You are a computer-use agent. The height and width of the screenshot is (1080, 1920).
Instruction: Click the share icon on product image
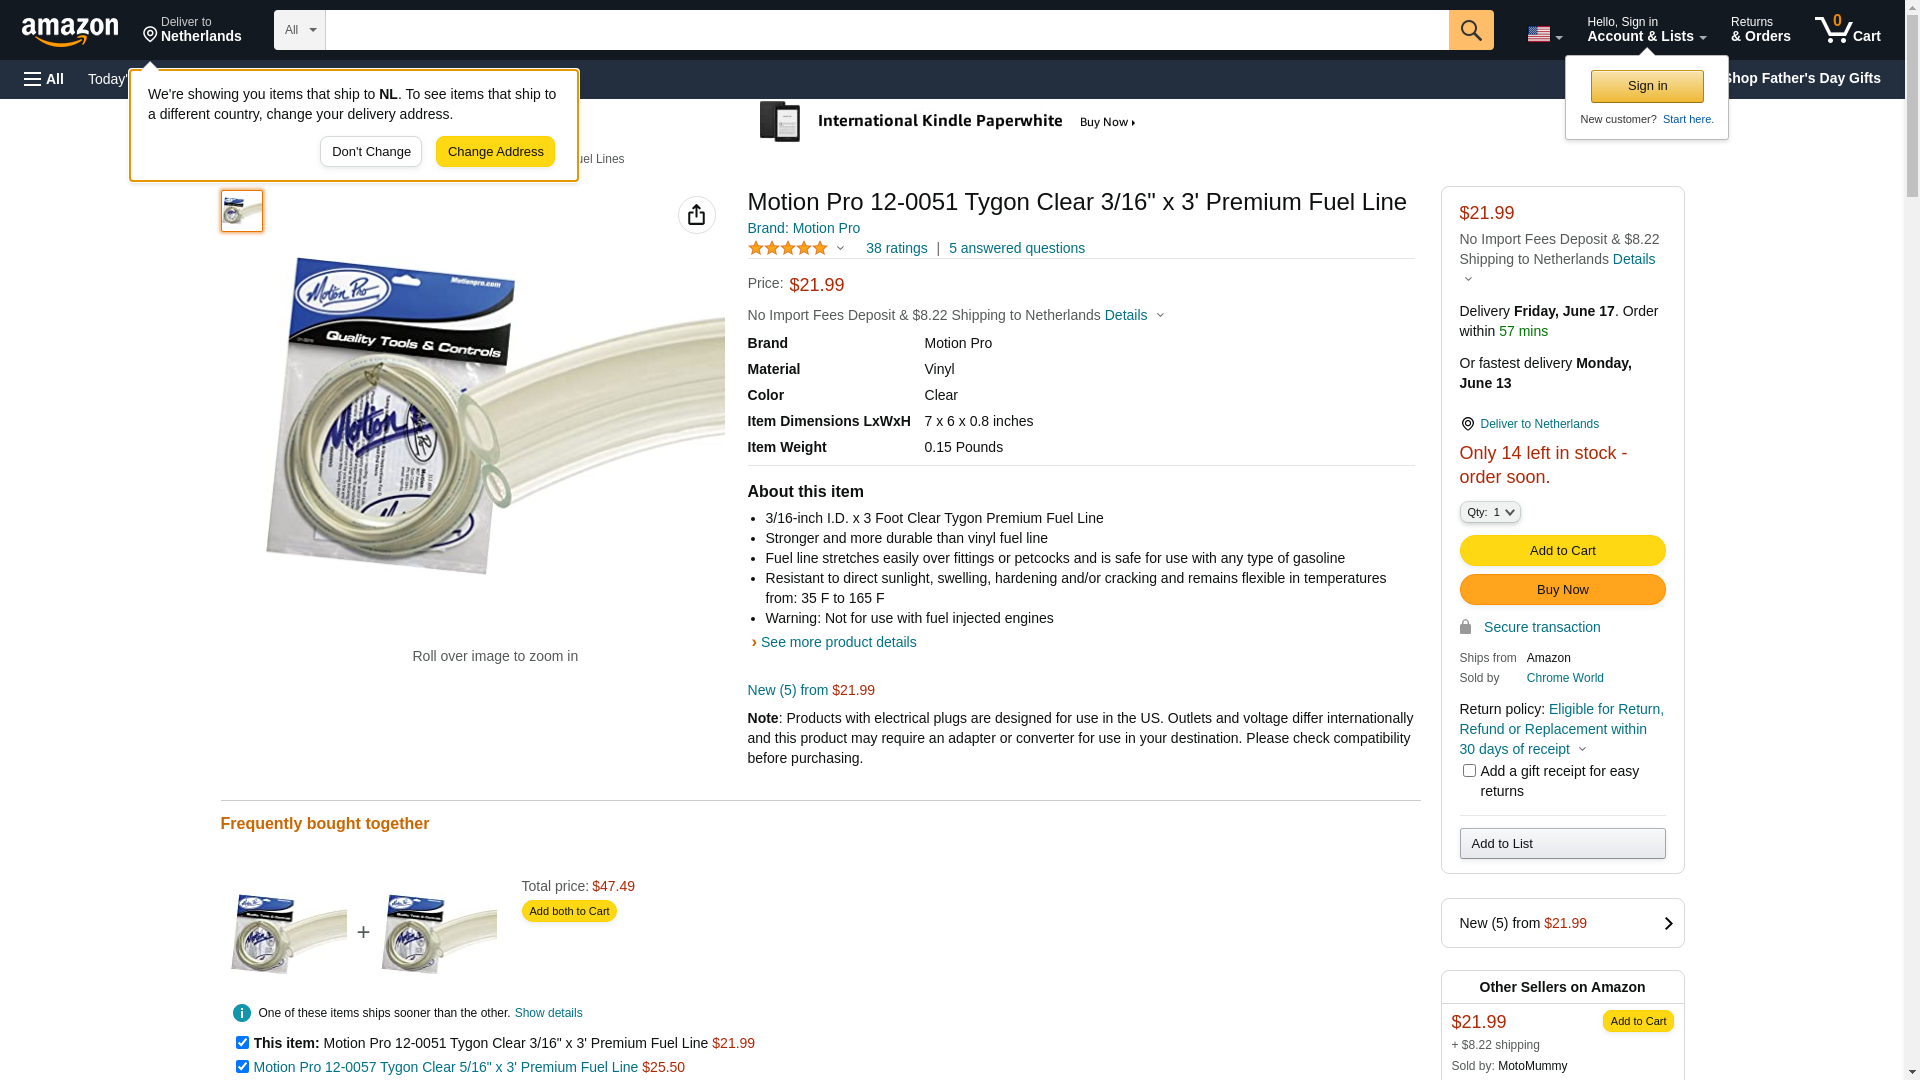696,215
